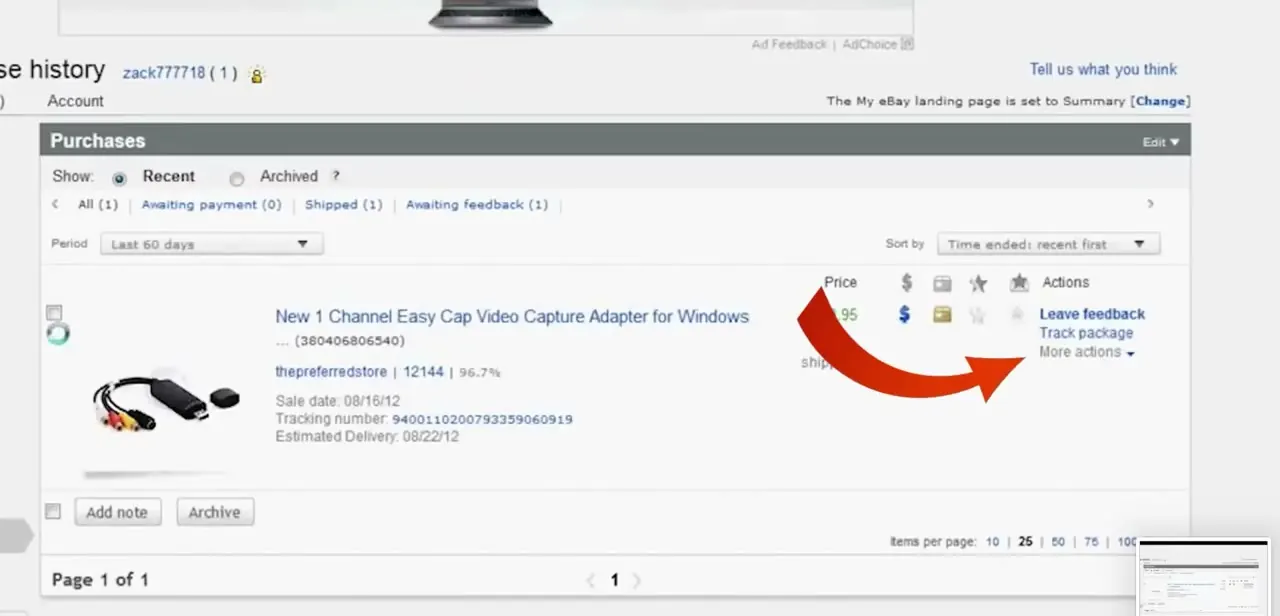
Task: Click the Leave feedback link
Action: coord(1092,314)
